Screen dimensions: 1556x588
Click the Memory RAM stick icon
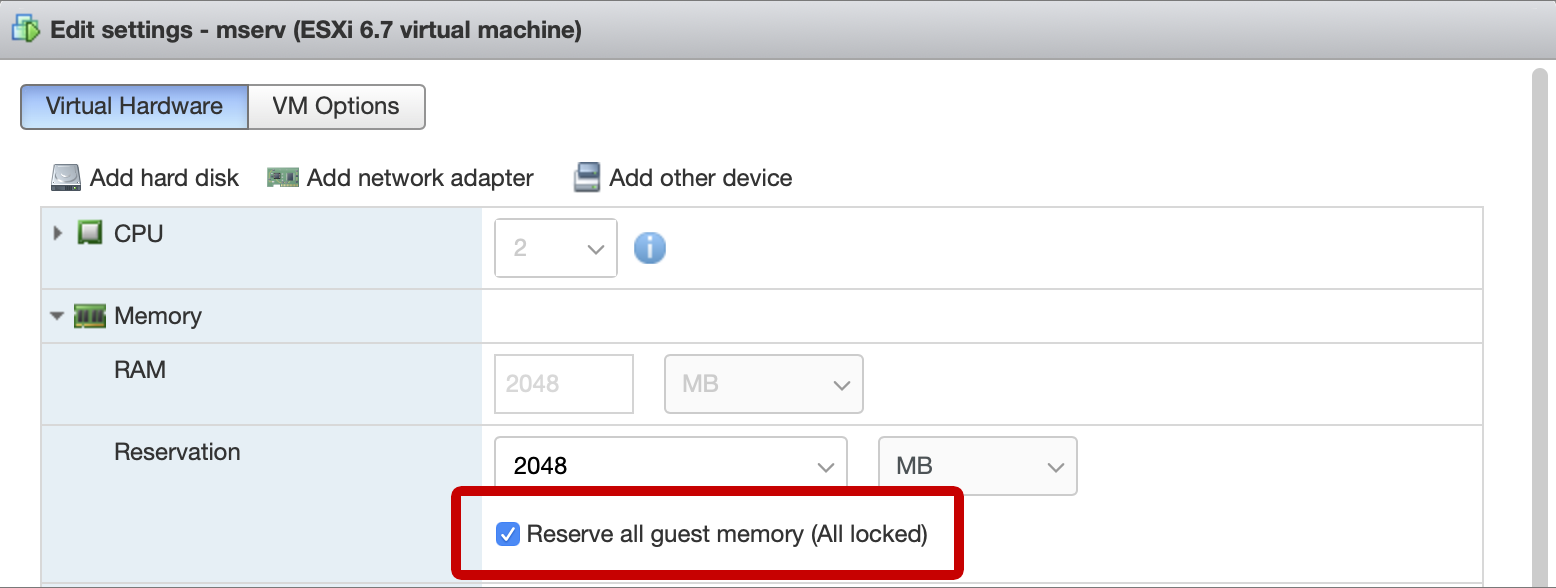[90, 317]
